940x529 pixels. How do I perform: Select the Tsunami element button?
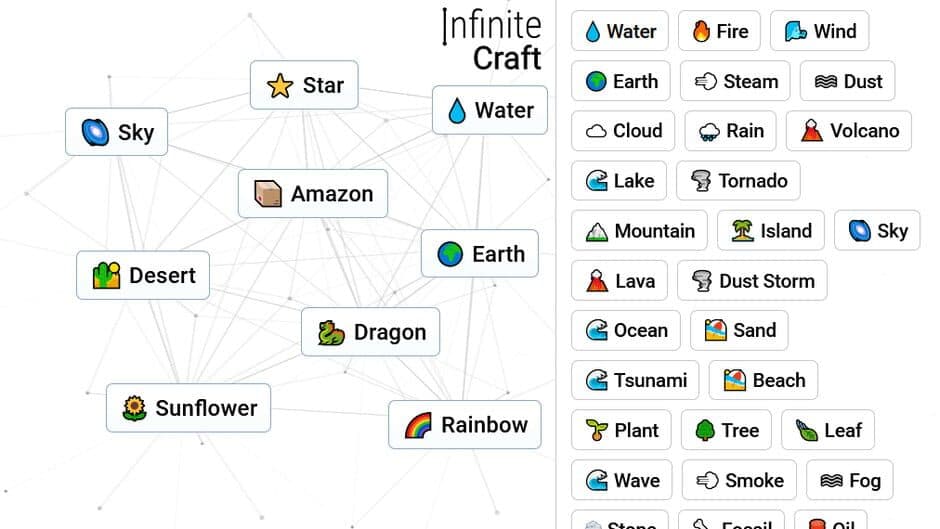click(x=635, y=380)
